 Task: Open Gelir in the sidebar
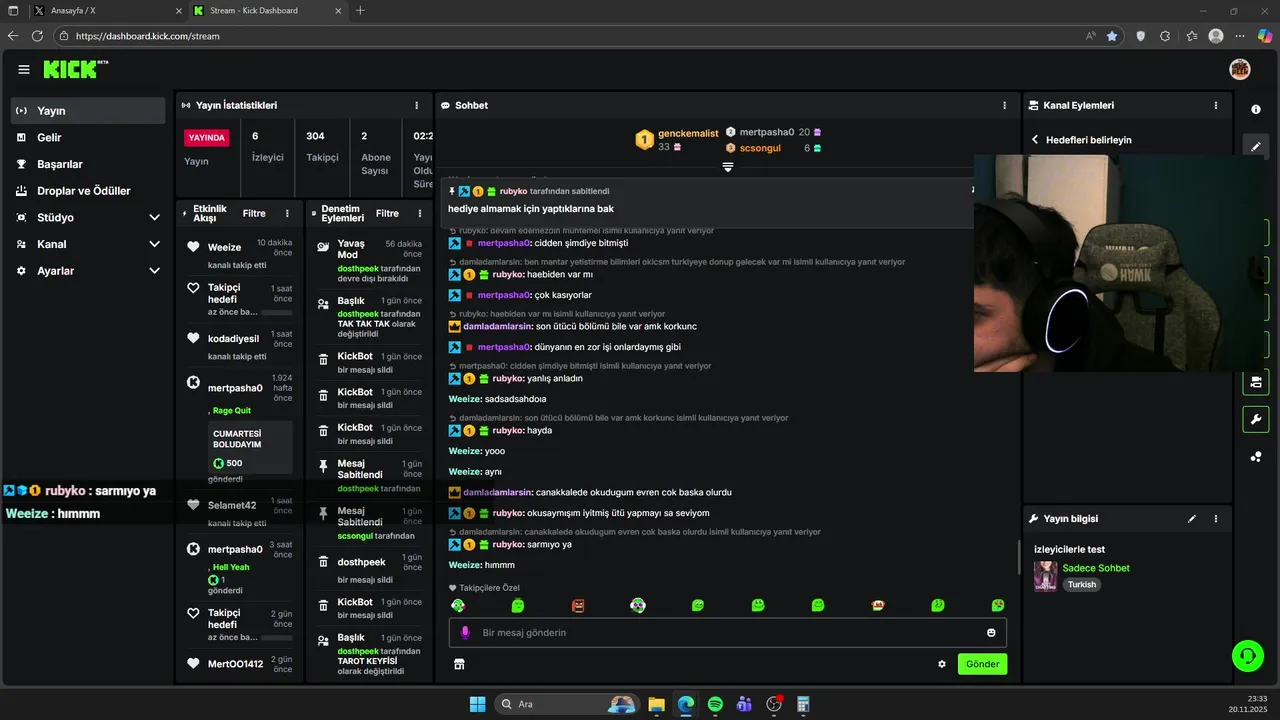click(88, 137)
